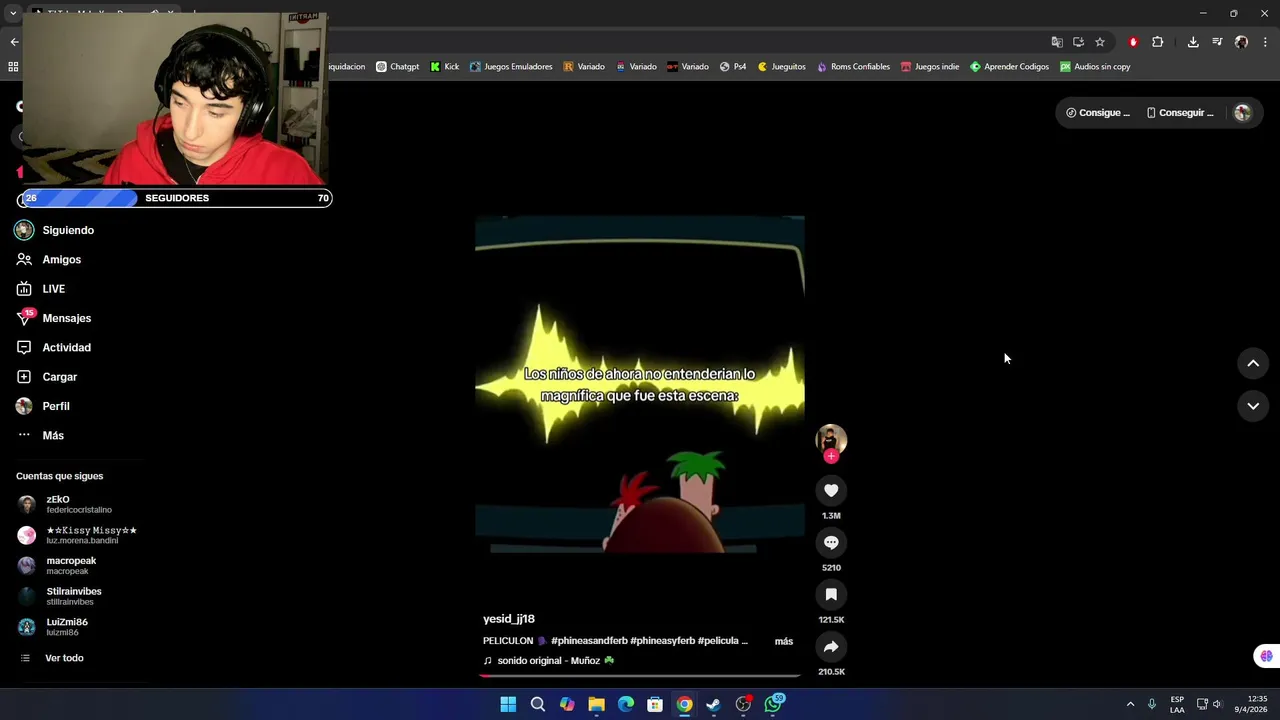
Task: Open Microsoft Edge from taskbar
Action: click(x=626, y=704)
